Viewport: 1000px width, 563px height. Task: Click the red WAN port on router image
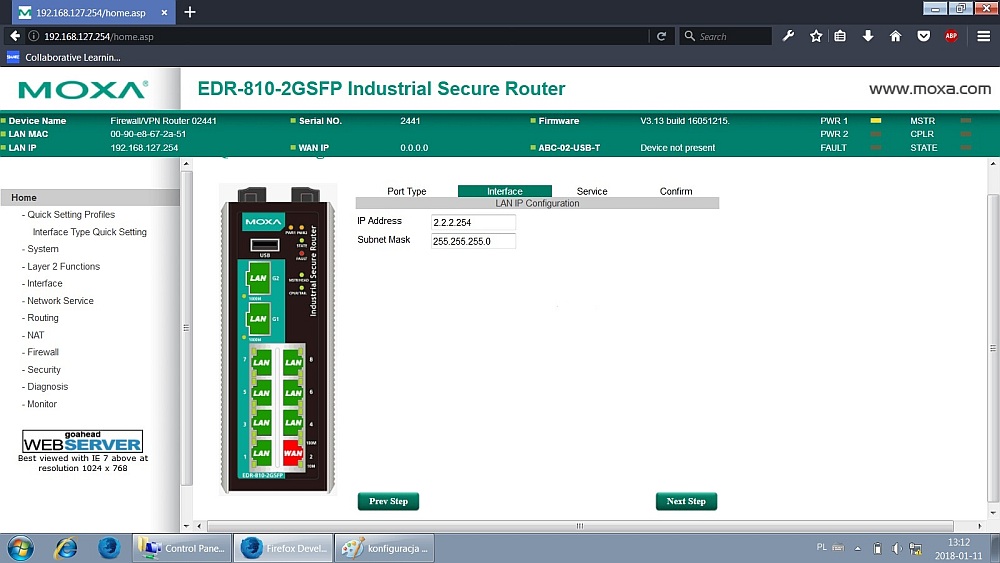(293, 452)
